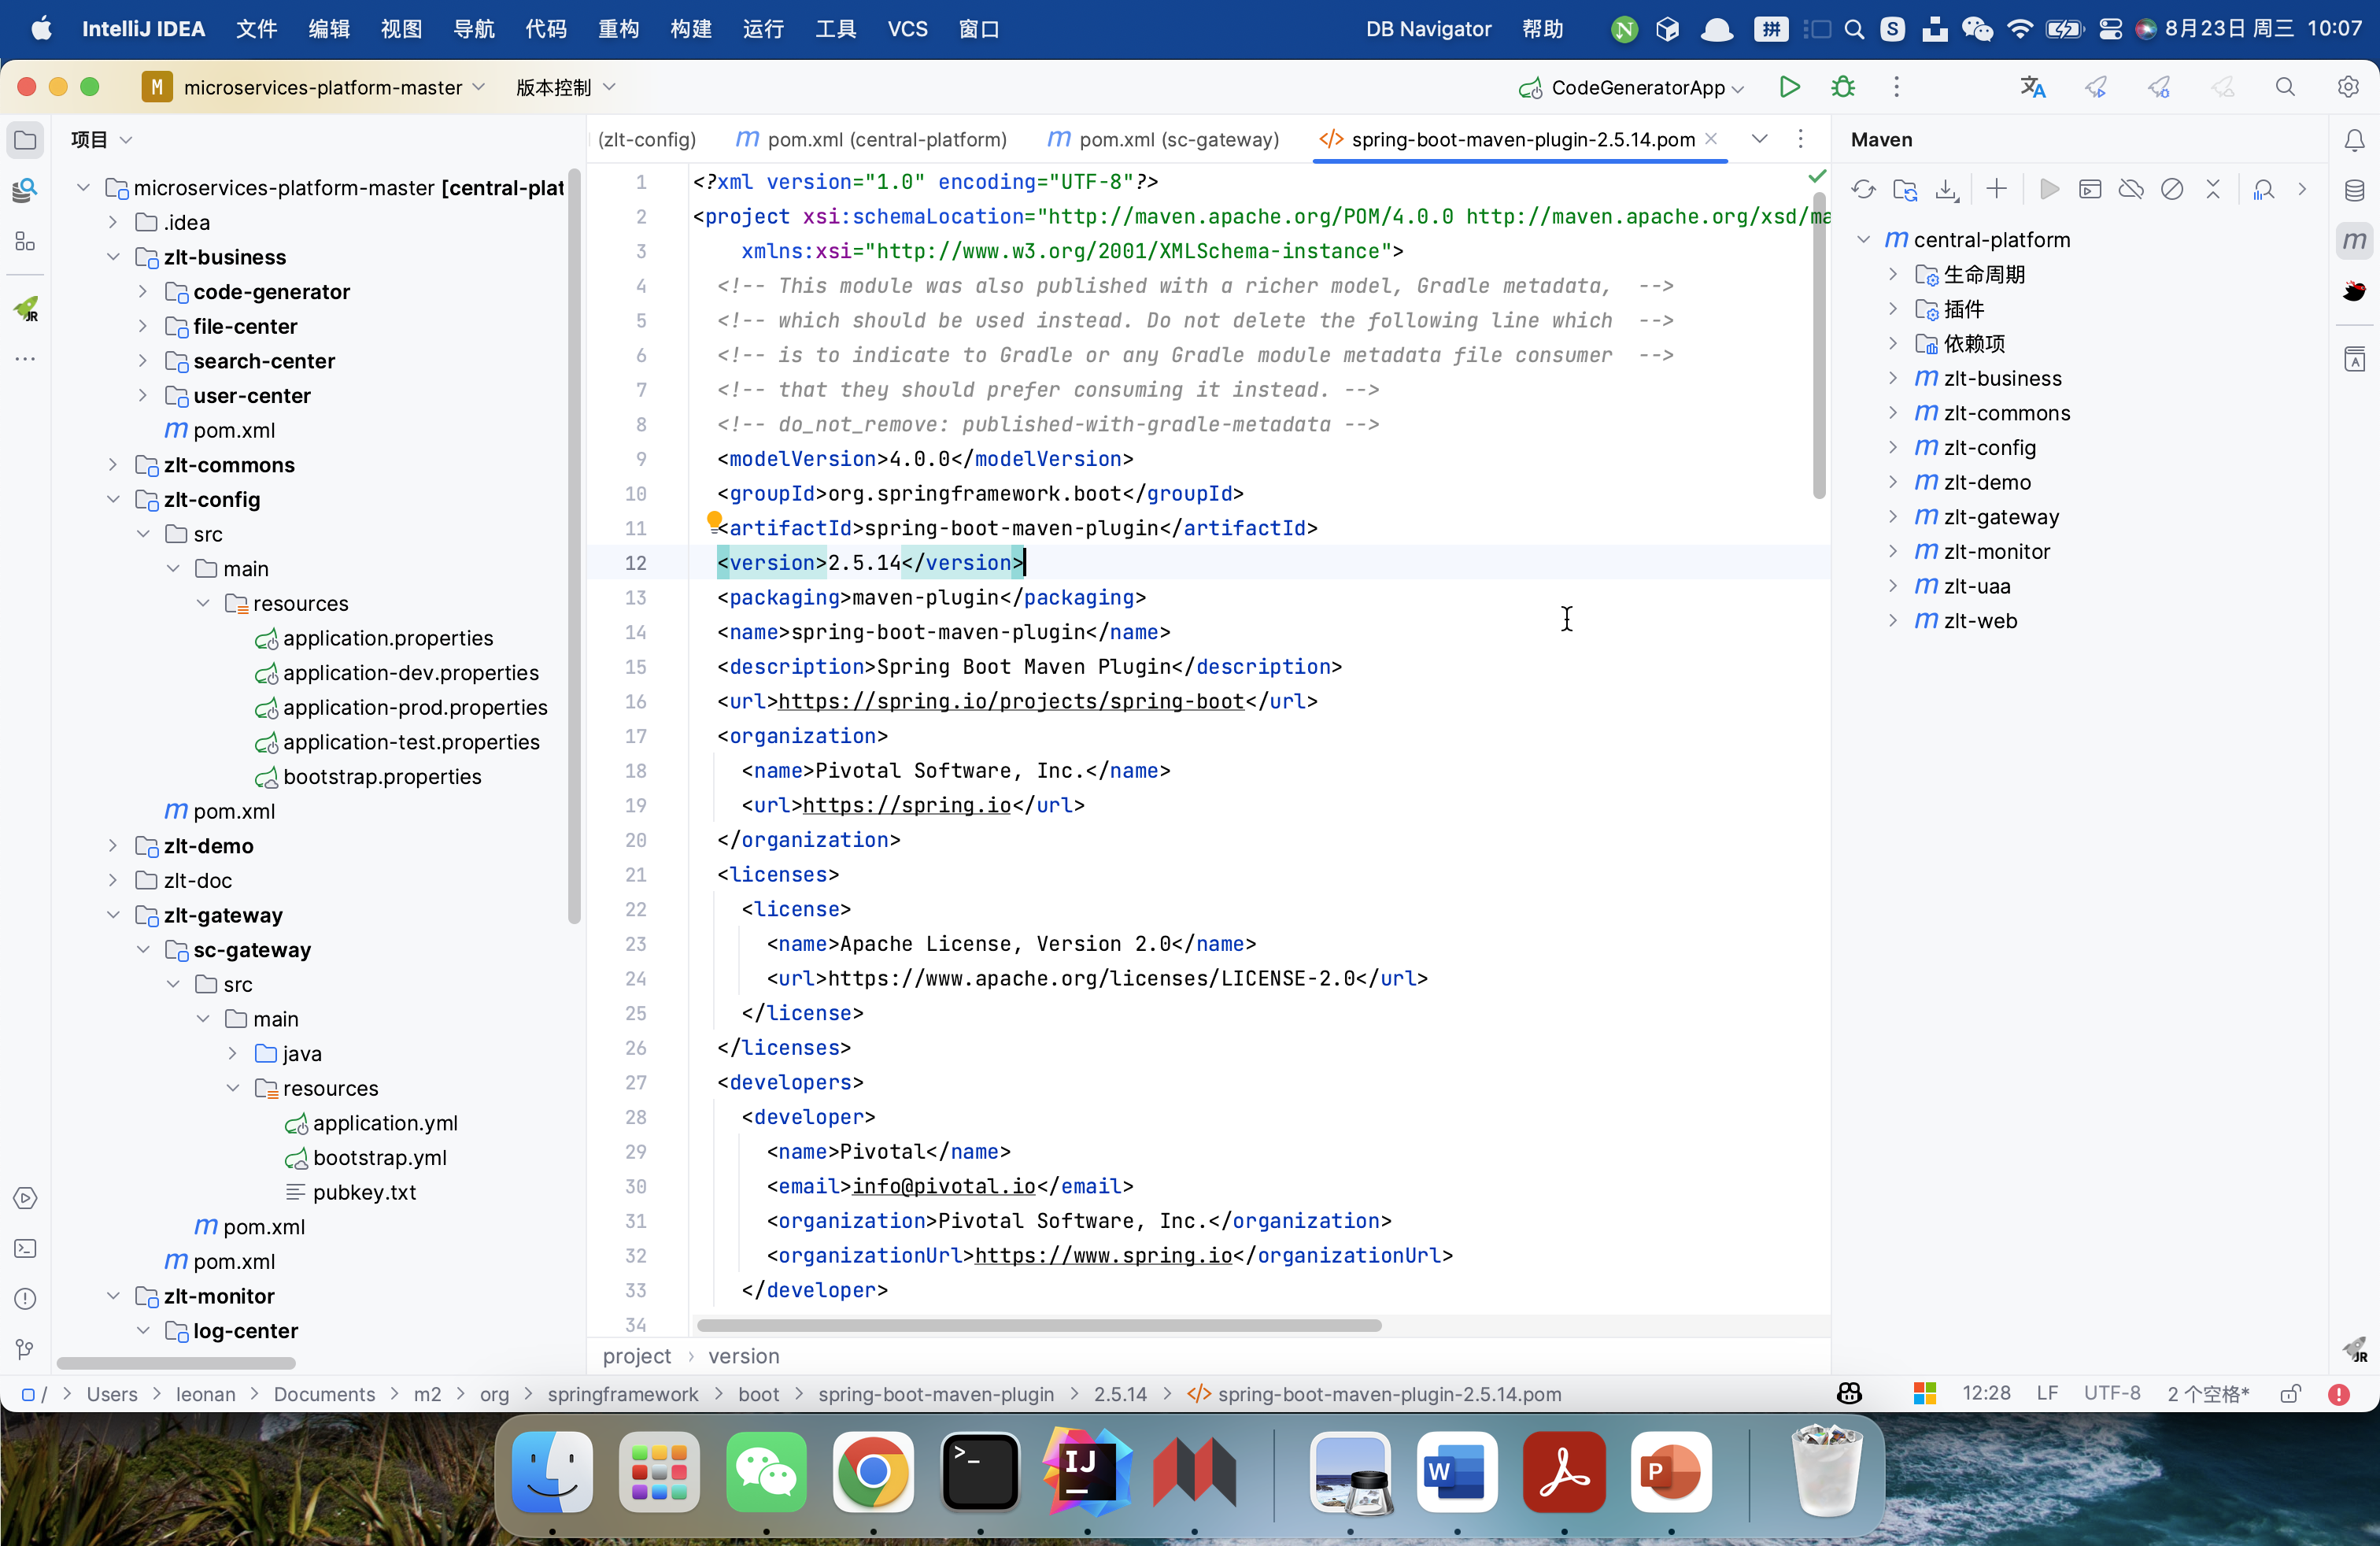Click UTF-8 encoding in status bar
Screen dimensions: 2380x1546
(2111, 1394)
